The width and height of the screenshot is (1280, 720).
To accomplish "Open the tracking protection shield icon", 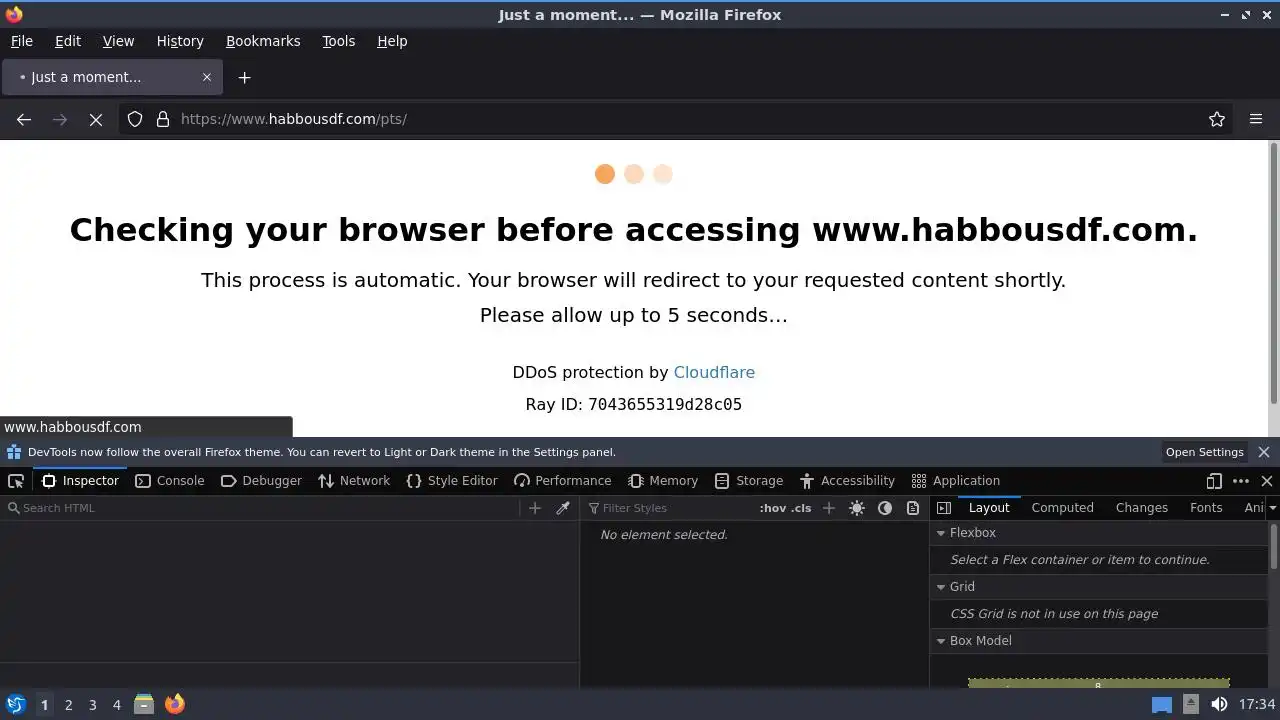I will [135, 119].
